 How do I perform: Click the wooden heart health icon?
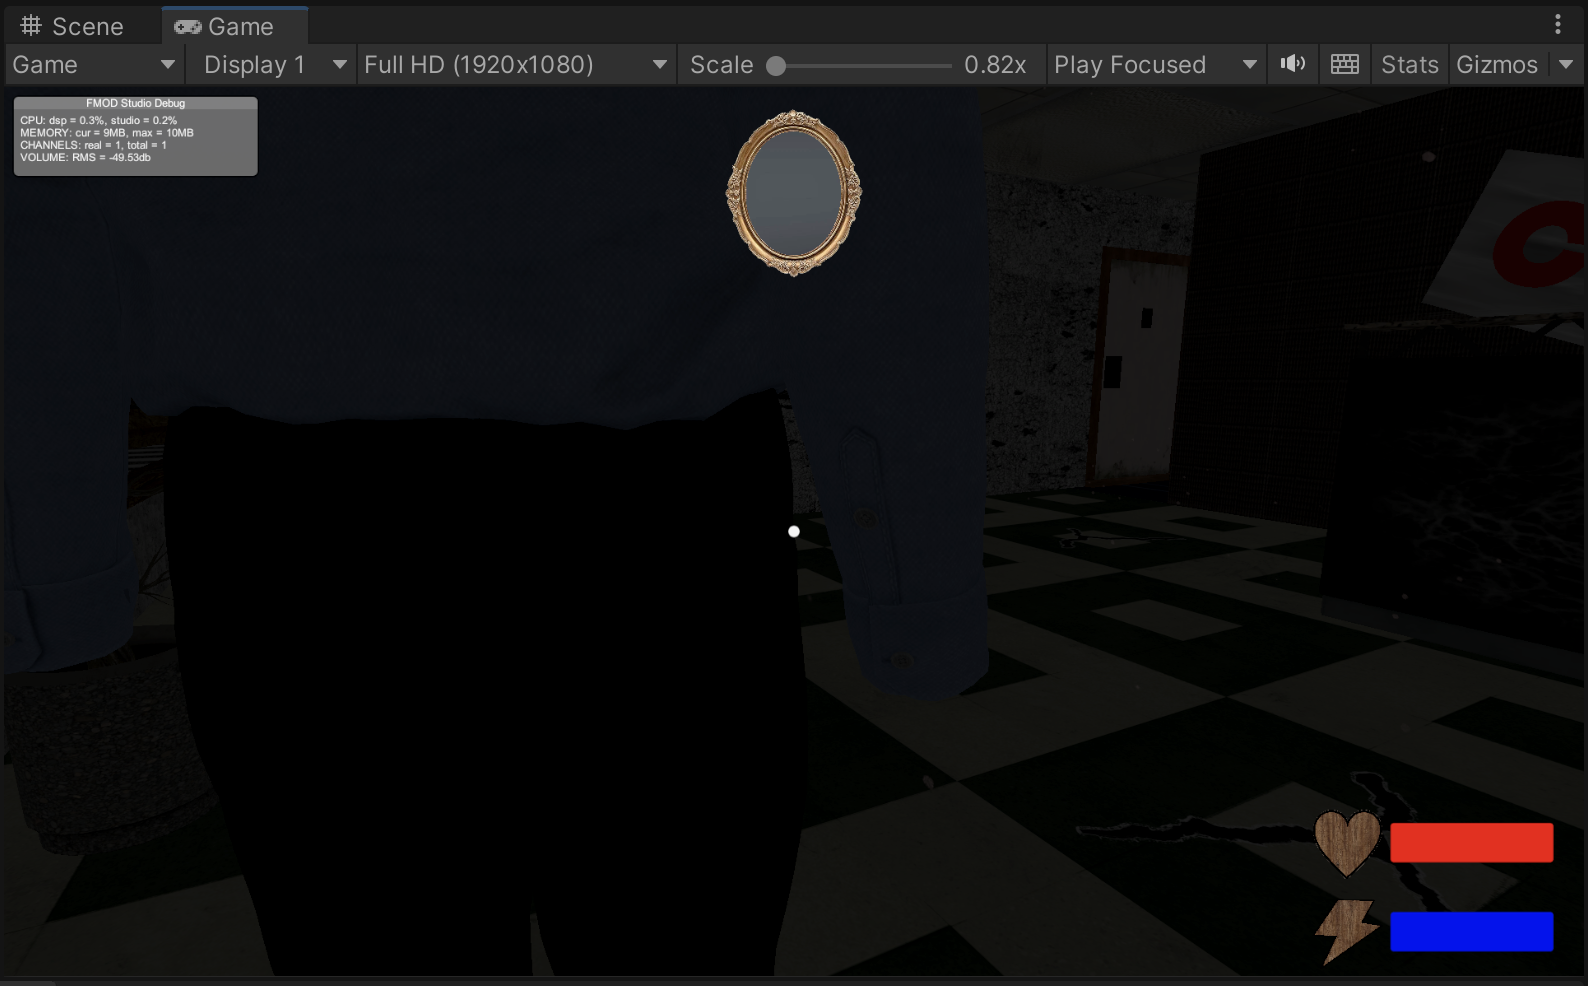pyautogui.click(x=1347, y=843)
